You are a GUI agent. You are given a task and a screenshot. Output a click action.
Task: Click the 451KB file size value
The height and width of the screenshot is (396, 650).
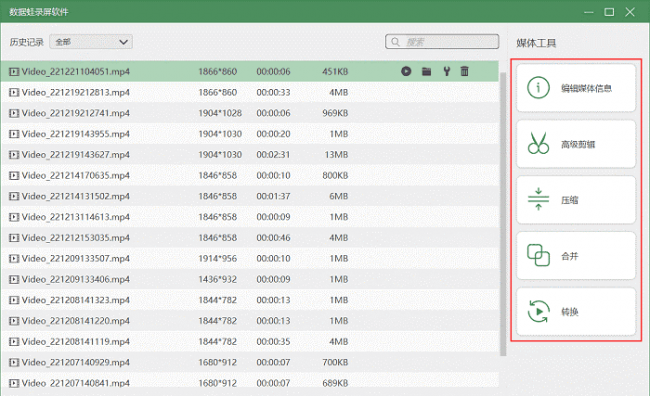[x=335, y=72]
